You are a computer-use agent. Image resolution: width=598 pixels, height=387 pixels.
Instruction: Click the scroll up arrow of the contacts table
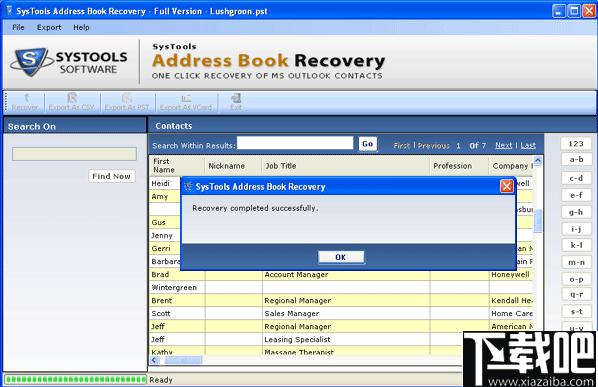click(x=538, y=161)
